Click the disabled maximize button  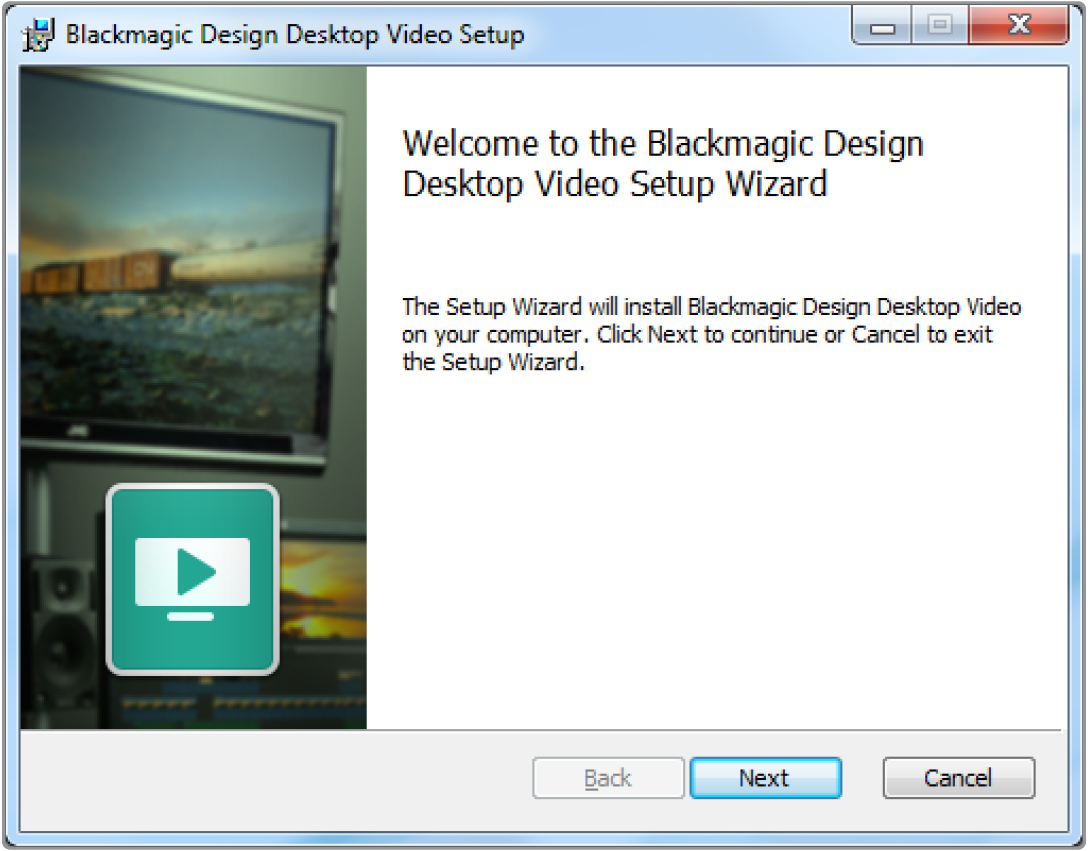[x=939, y=28]
